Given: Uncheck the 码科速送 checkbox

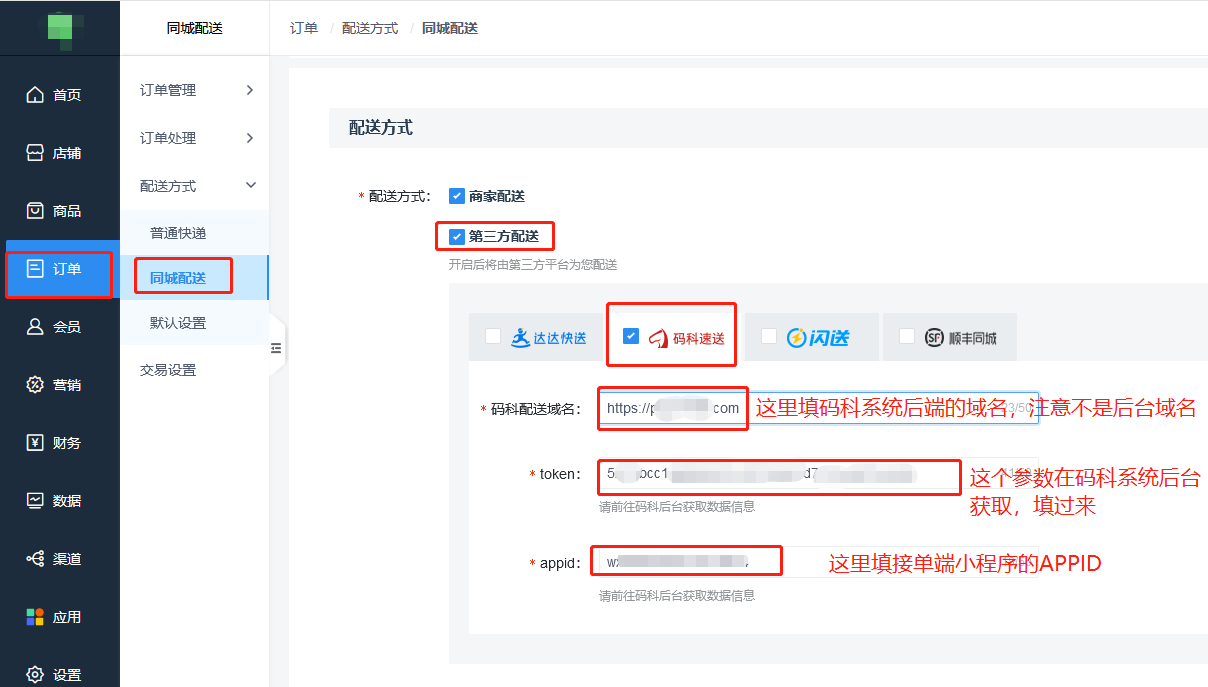Looking at the screenshot, I should [x=631, y=336].
